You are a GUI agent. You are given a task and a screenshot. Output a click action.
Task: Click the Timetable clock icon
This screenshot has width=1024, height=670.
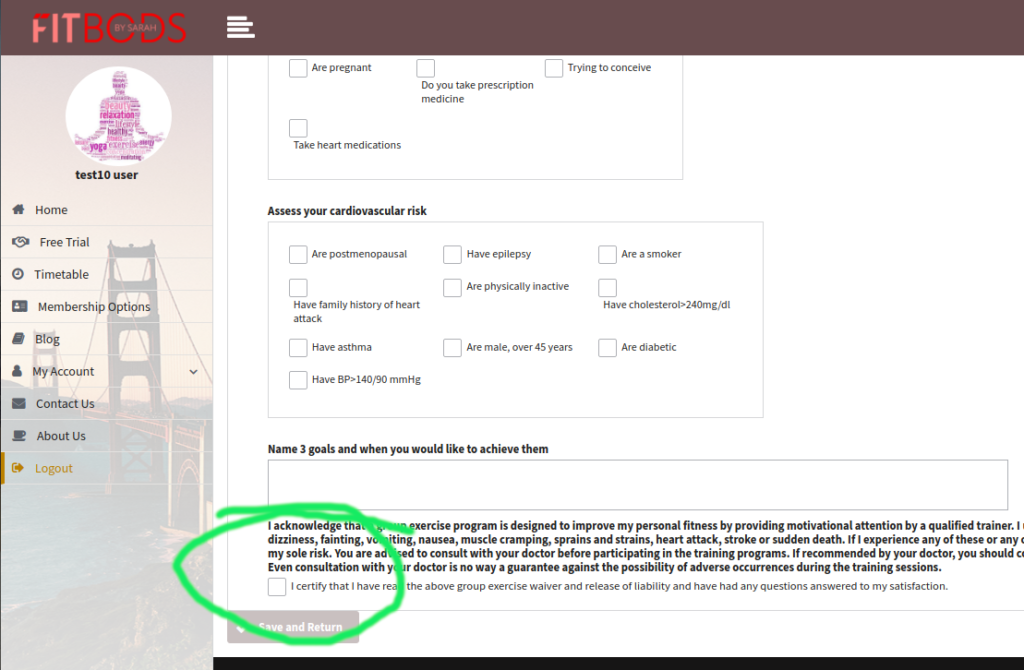point(18,274)
